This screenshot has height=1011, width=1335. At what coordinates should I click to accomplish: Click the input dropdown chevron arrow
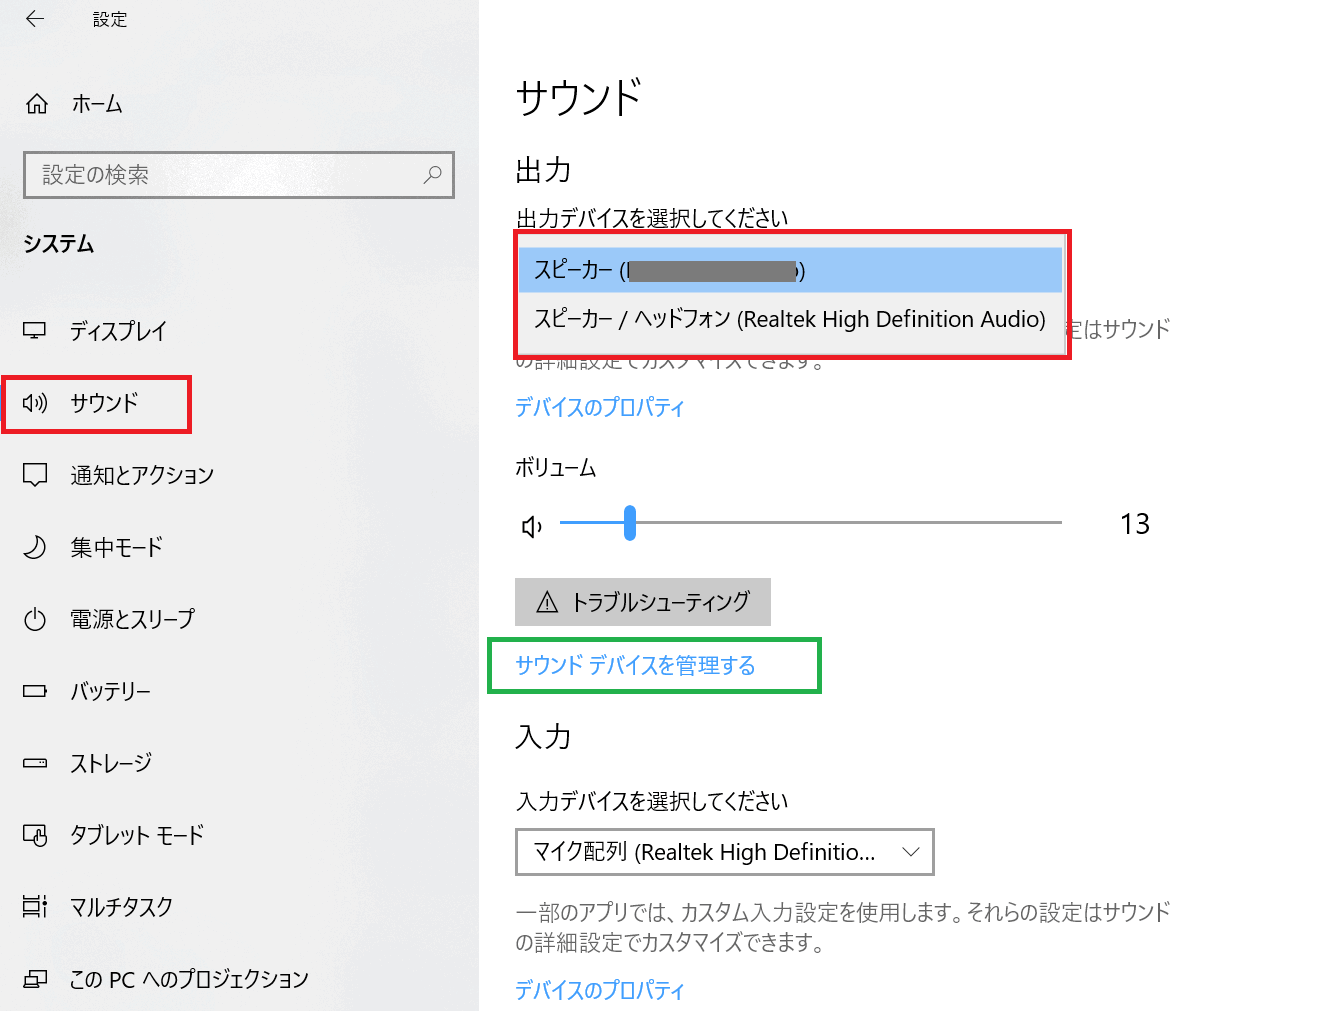point(910,852)
